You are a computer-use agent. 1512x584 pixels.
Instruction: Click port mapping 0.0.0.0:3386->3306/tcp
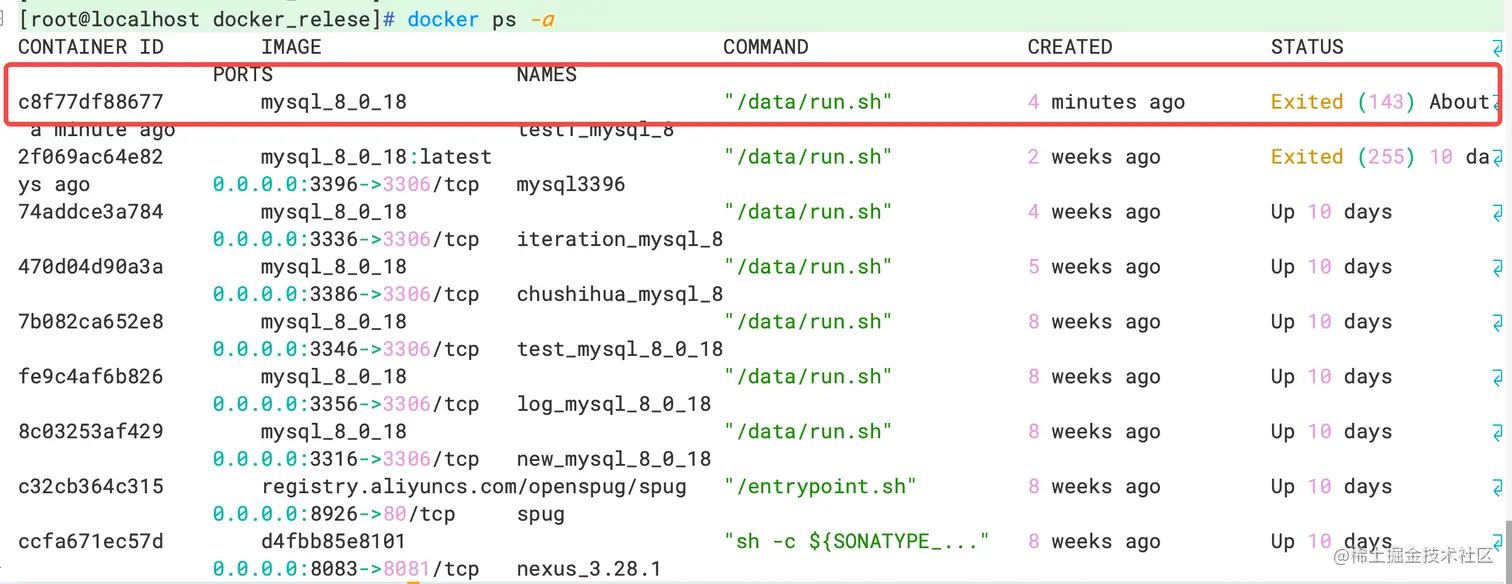[346, 295]
